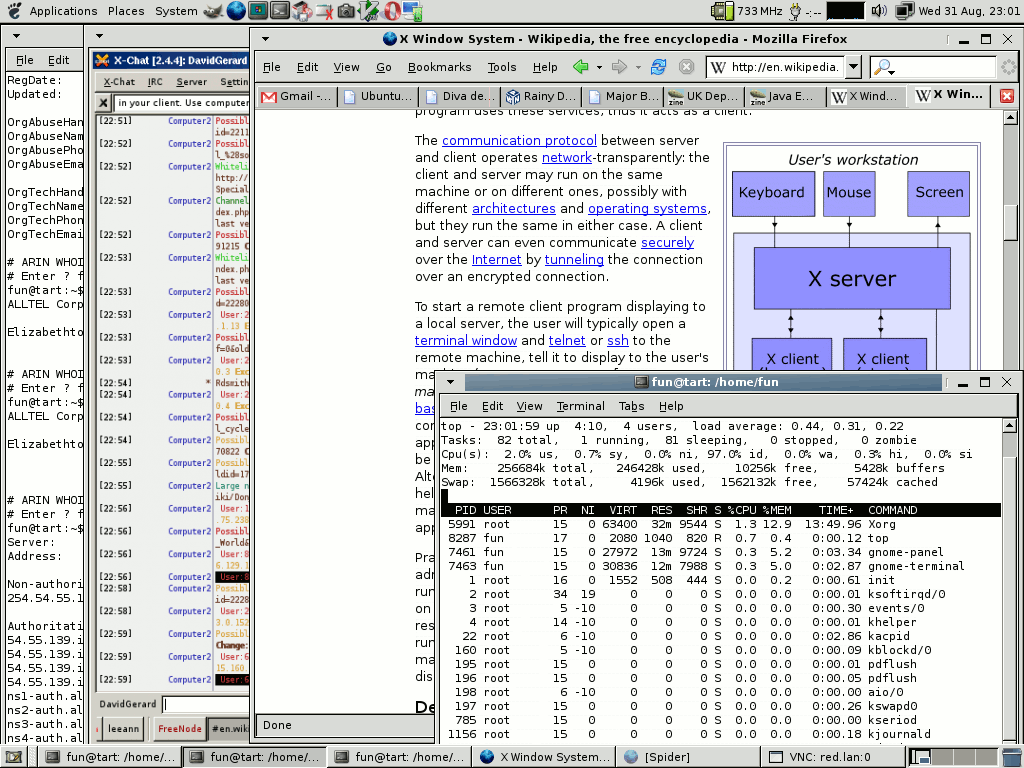
Task: Reload the Wikipedia page in Firefox
Action: [x=658, y=67]
